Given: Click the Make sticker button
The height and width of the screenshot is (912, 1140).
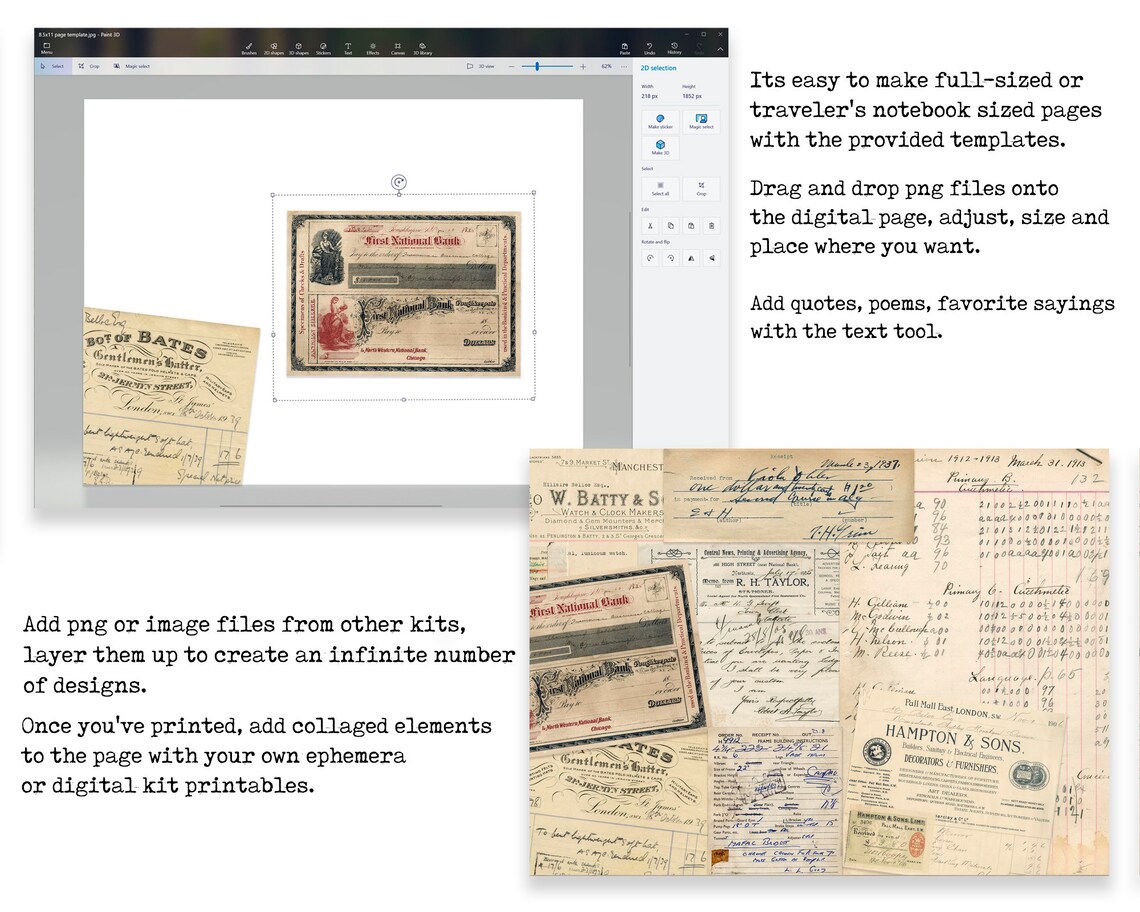Looking at the screenshot, I should [660, 121].
